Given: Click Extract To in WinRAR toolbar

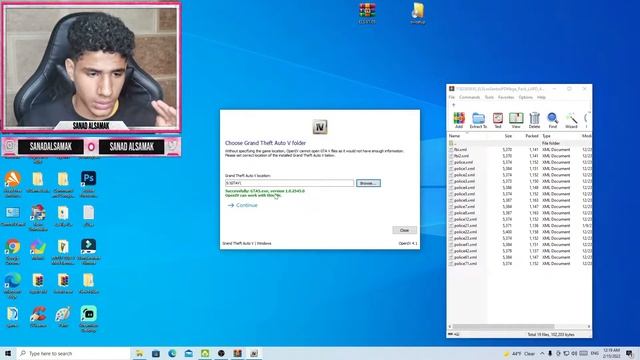Looking at the screenshot, I should tap(478, 120).
